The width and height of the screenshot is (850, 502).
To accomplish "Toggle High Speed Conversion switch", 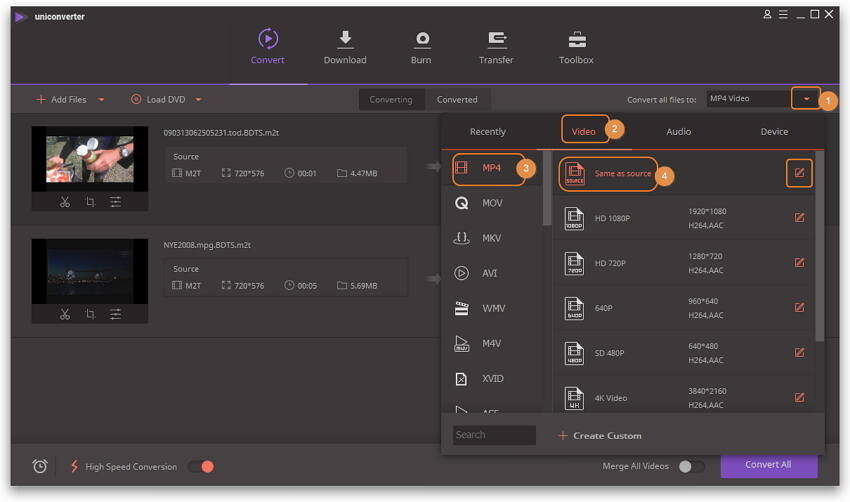I will click(x=202, y=466).
